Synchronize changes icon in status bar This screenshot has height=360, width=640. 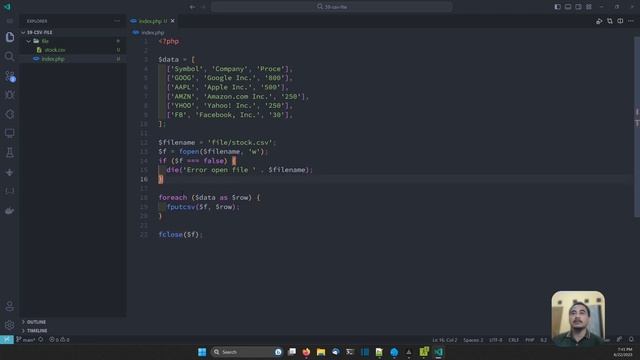click(40, 340)
